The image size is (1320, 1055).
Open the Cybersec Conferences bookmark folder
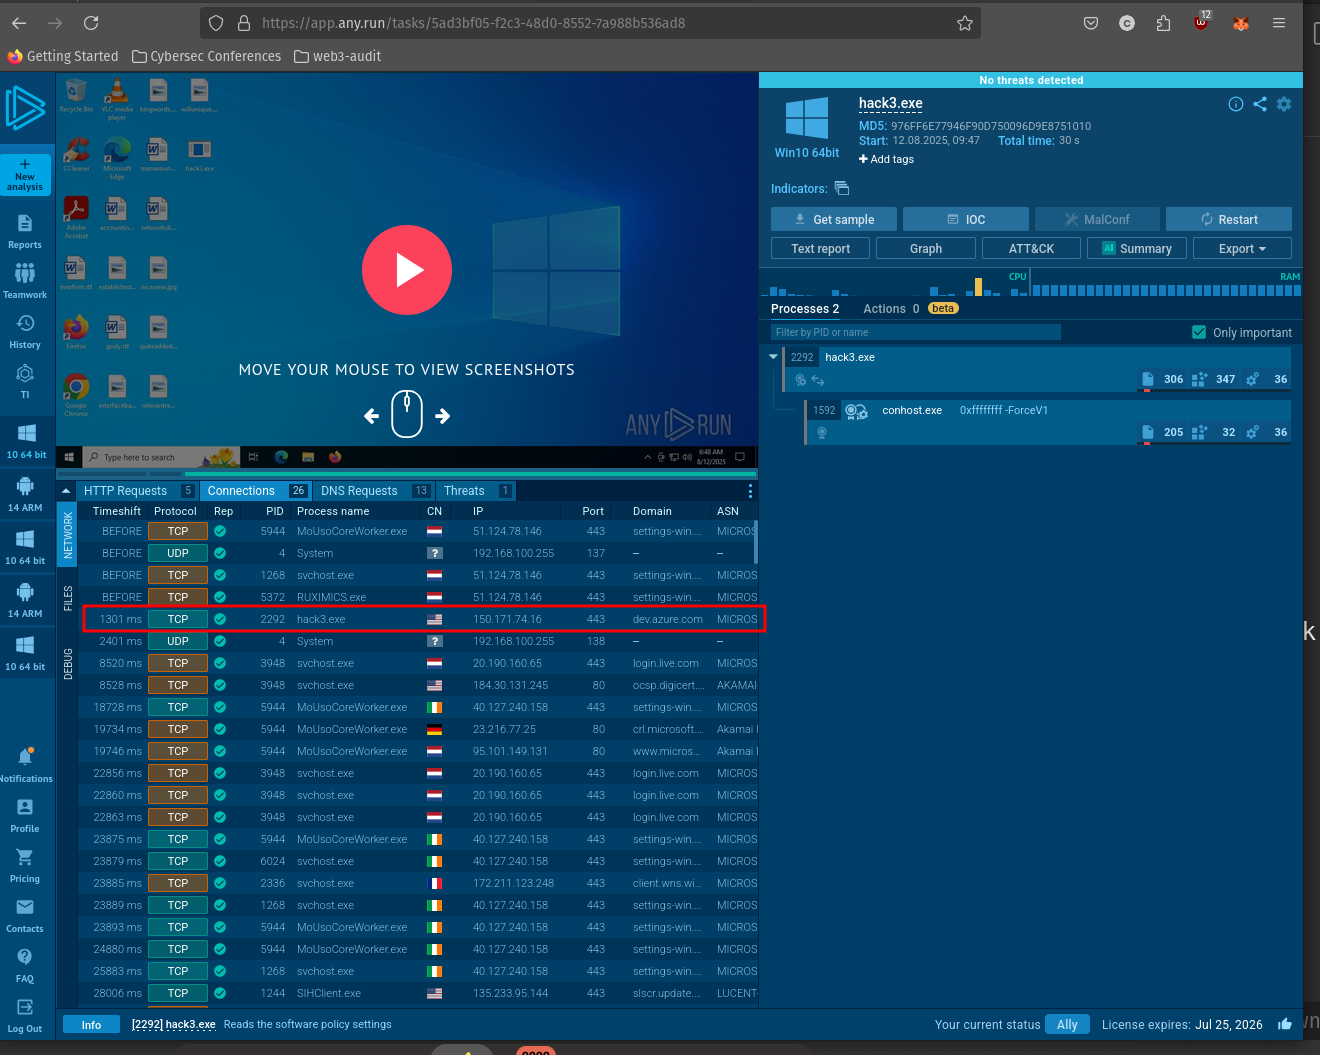point(207,56)
